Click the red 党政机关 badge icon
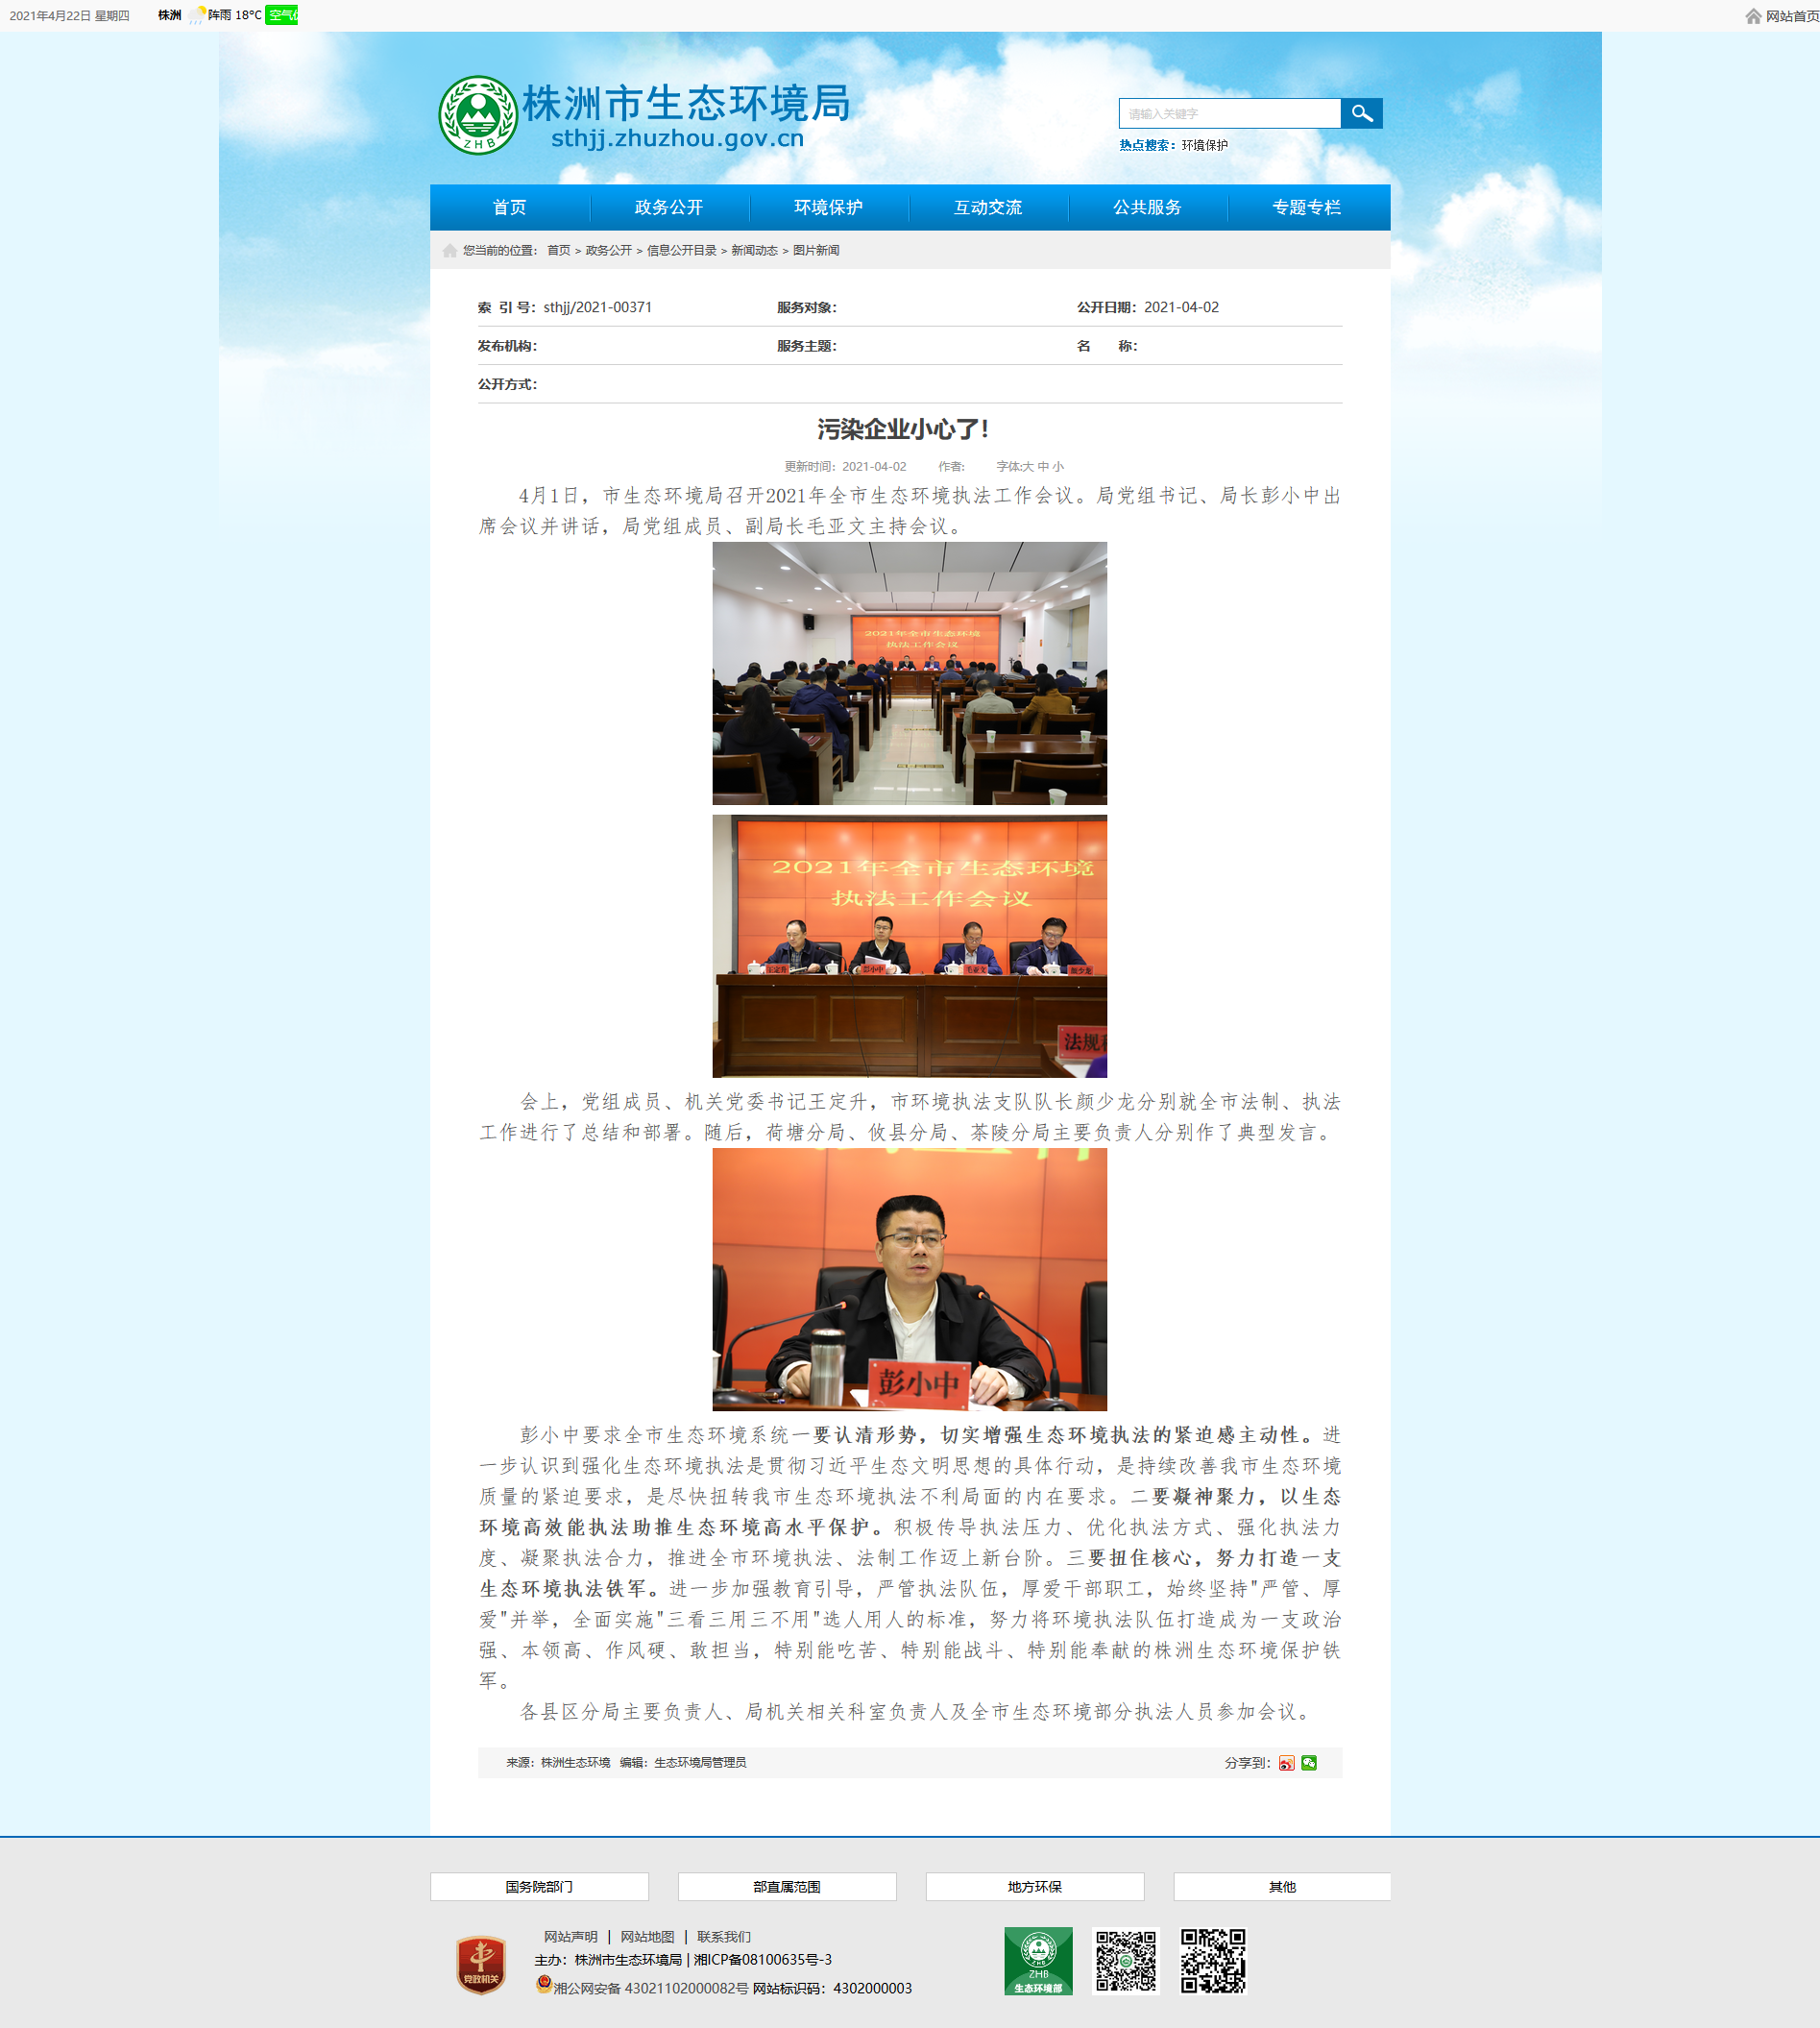 pos(480,1964)
